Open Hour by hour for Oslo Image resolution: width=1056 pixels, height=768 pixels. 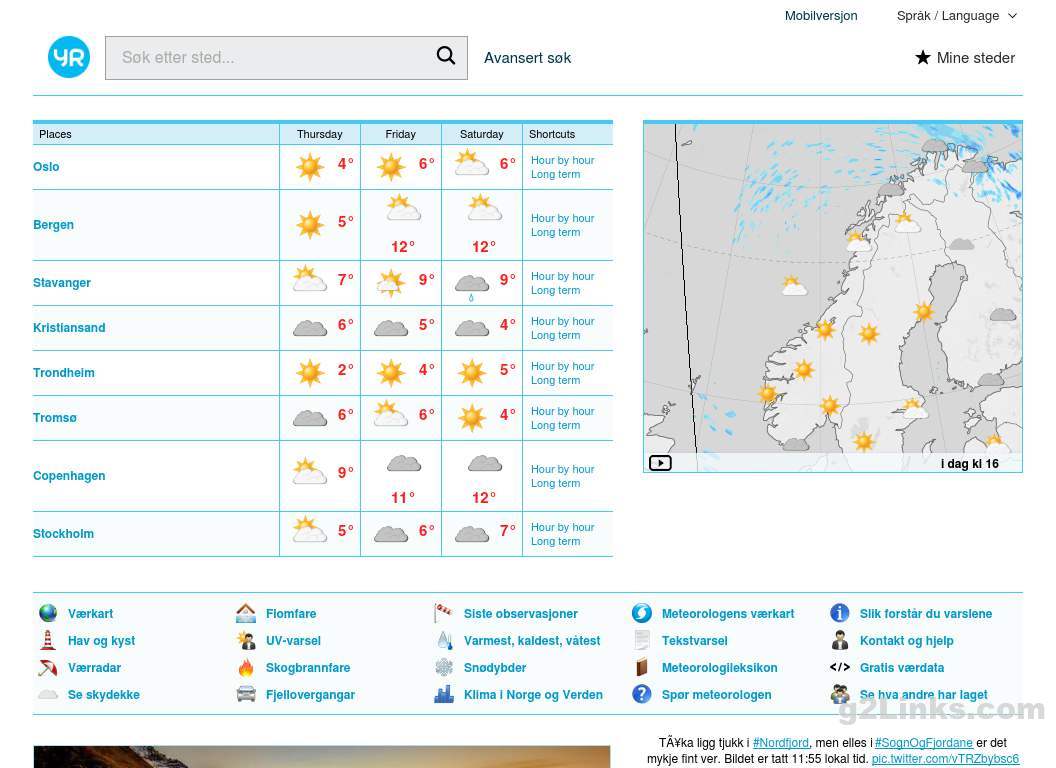tap(562, 160)
